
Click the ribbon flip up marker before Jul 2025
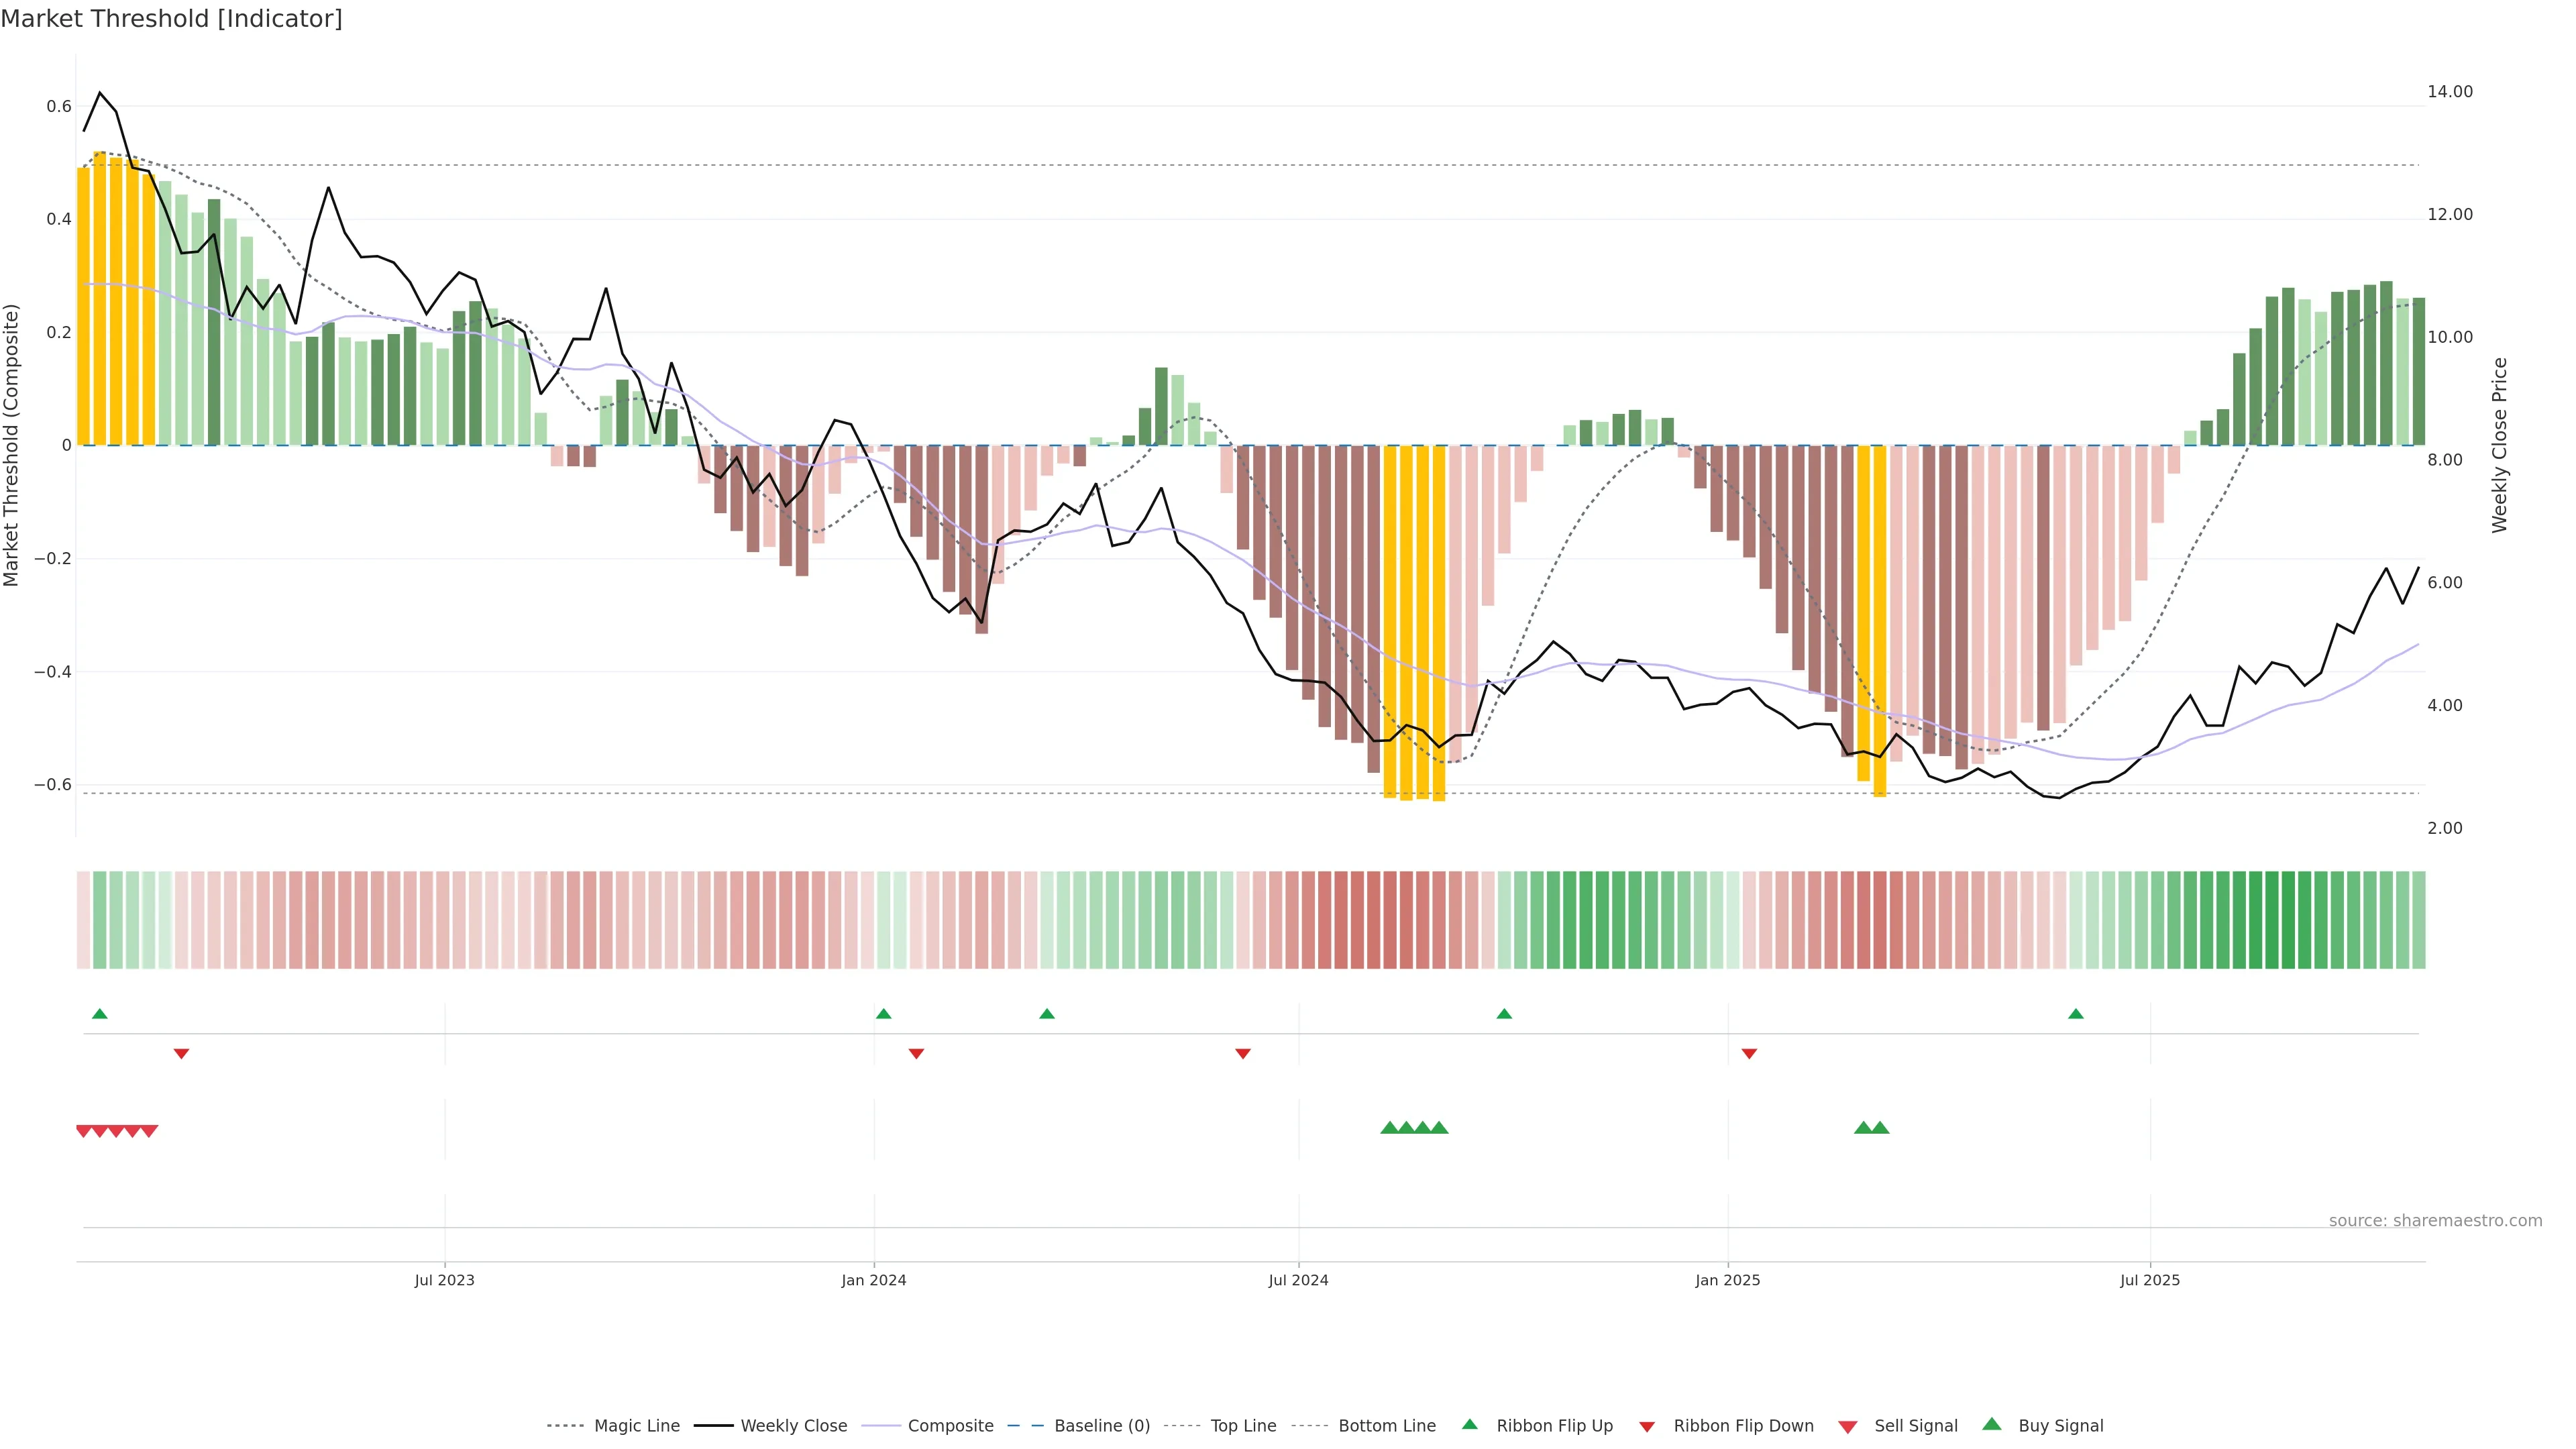tap(2075, 1014)
